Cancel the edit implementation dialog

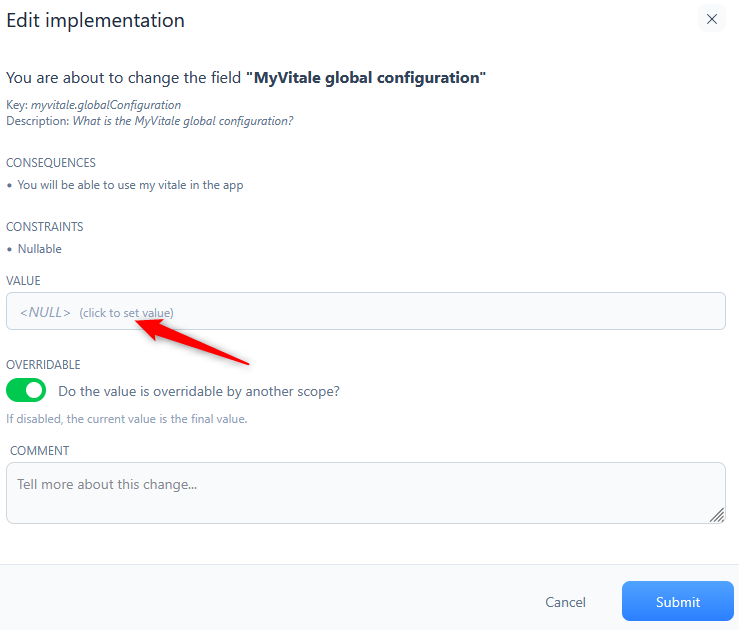coord(565,602)
